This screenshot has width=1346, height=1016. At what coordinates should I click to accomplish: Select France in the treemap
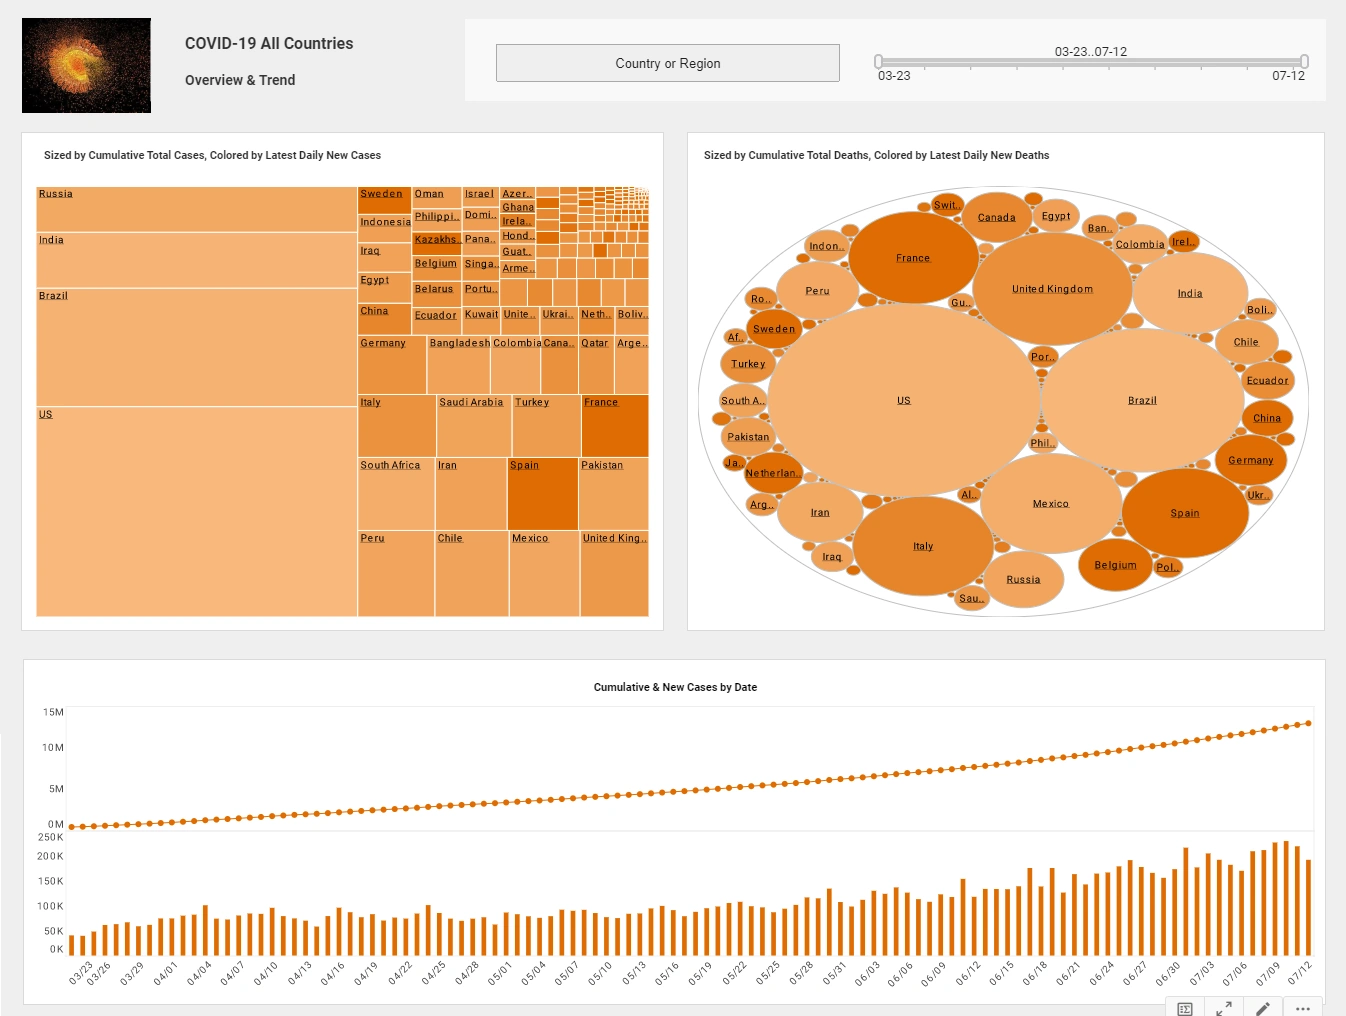click(x=614, y=425)
